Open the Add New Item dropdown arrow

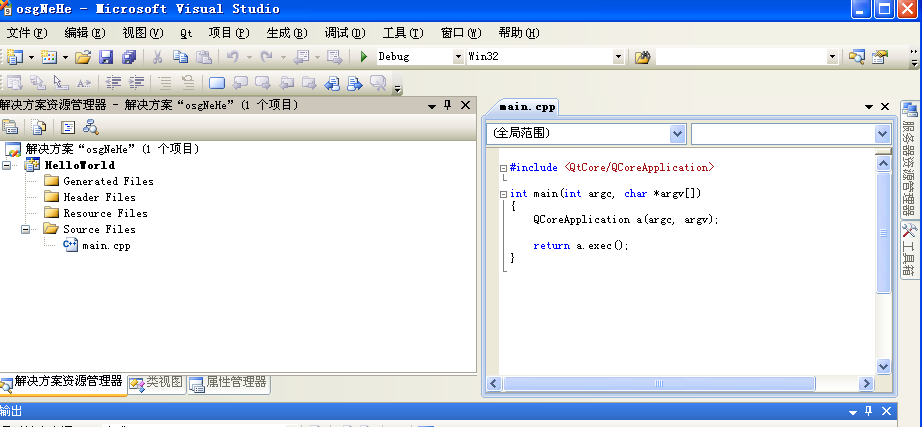click(65, 57)
